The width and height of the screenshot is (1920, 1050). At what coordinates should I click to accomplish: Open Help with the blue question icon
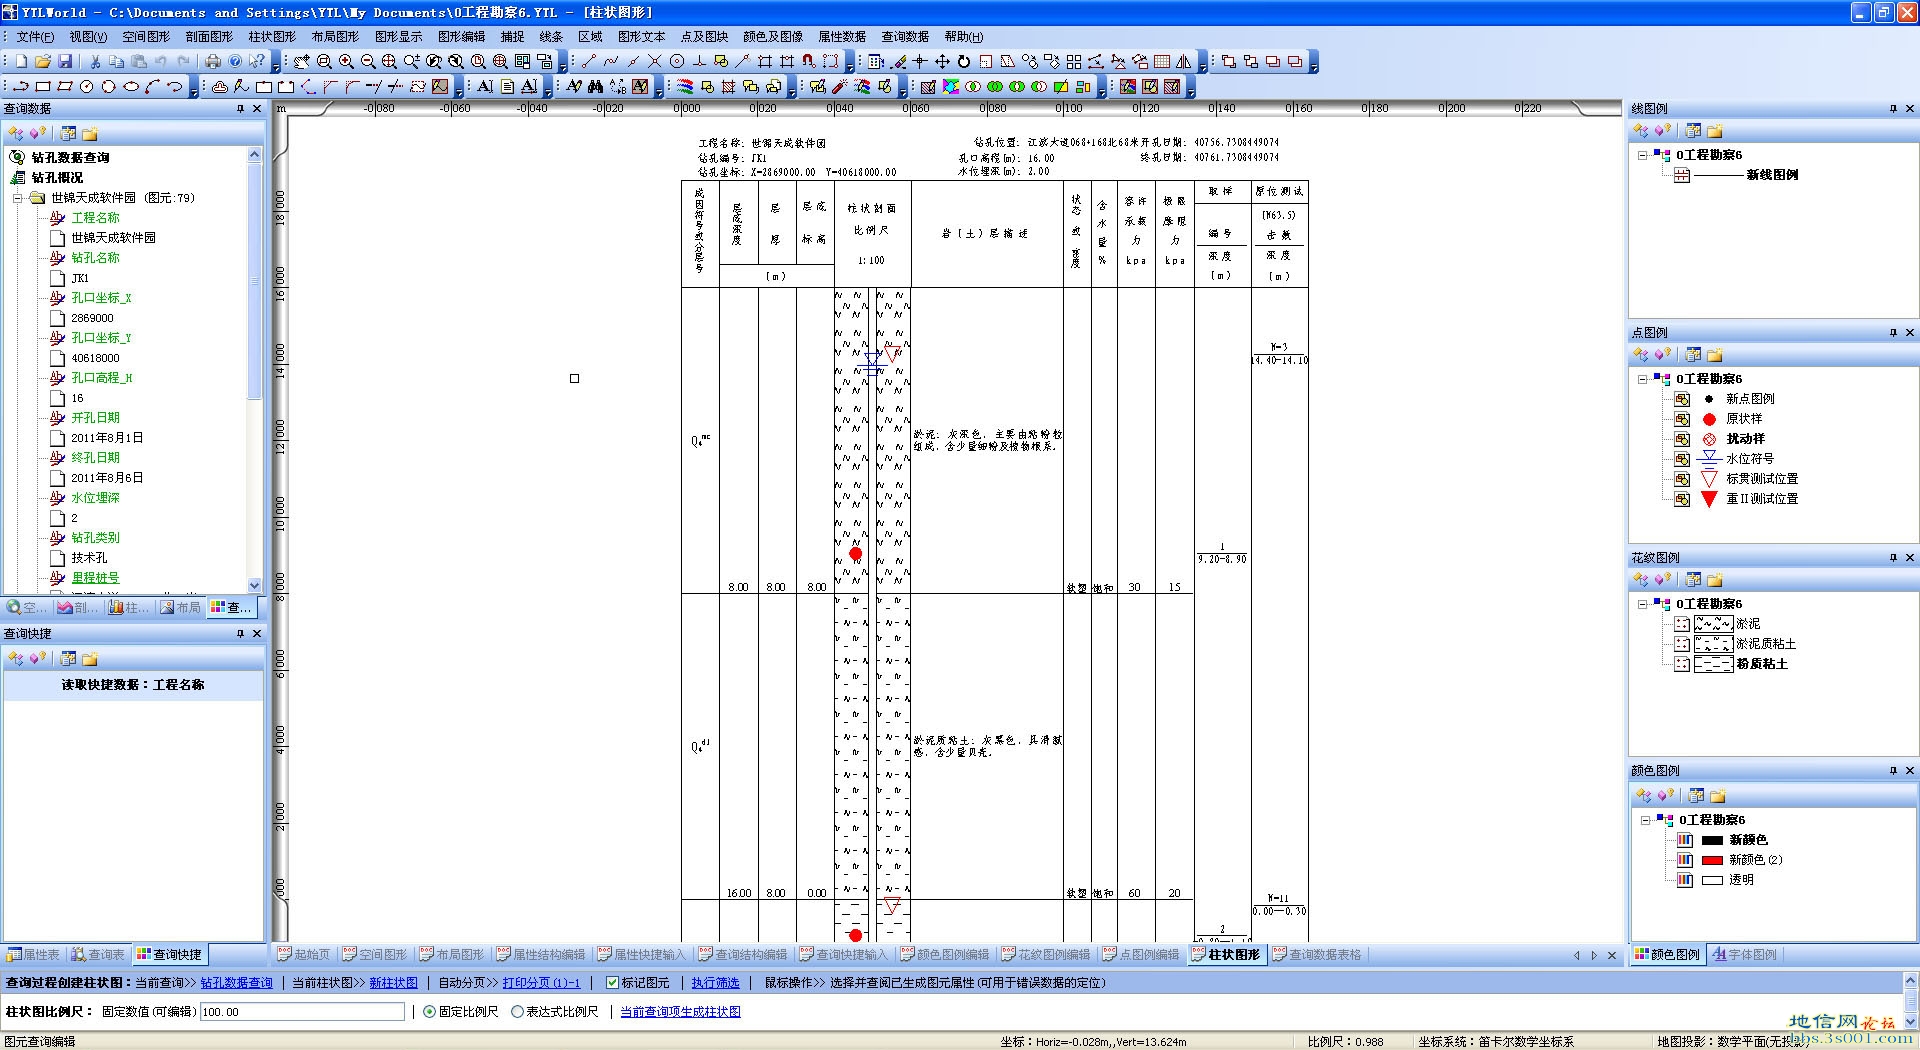click(235, 61)
